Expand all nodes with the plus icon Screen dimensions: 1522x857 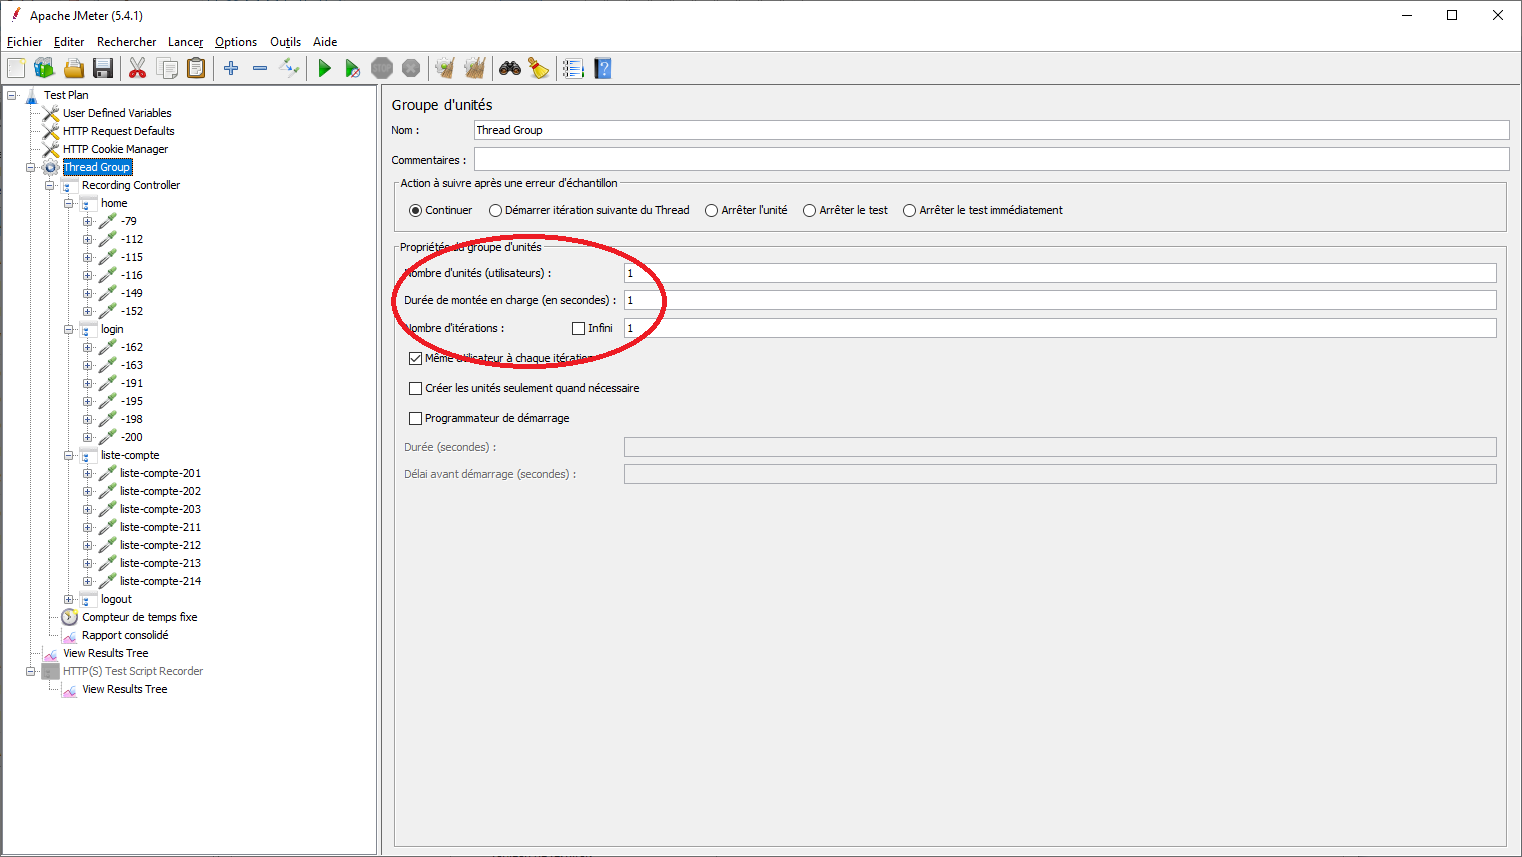[x=231, y=68]
